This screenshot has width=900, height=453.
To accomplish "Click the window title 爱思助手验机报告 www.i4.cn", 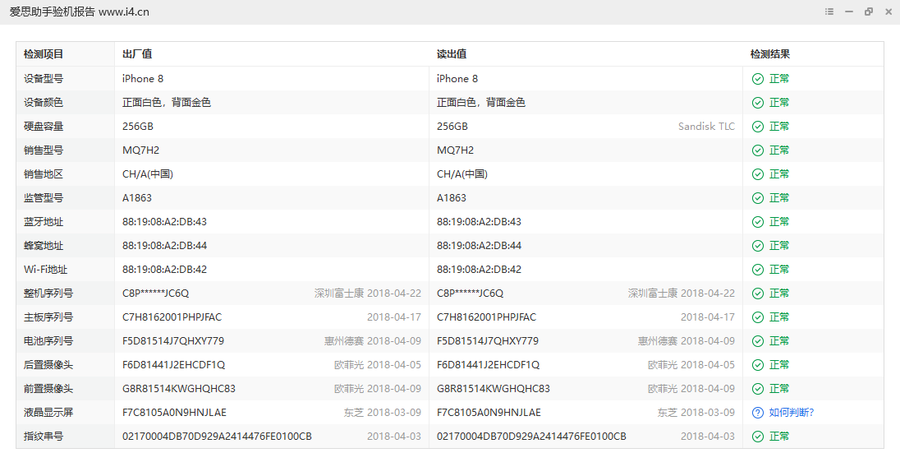I will (x=79, y=11).
